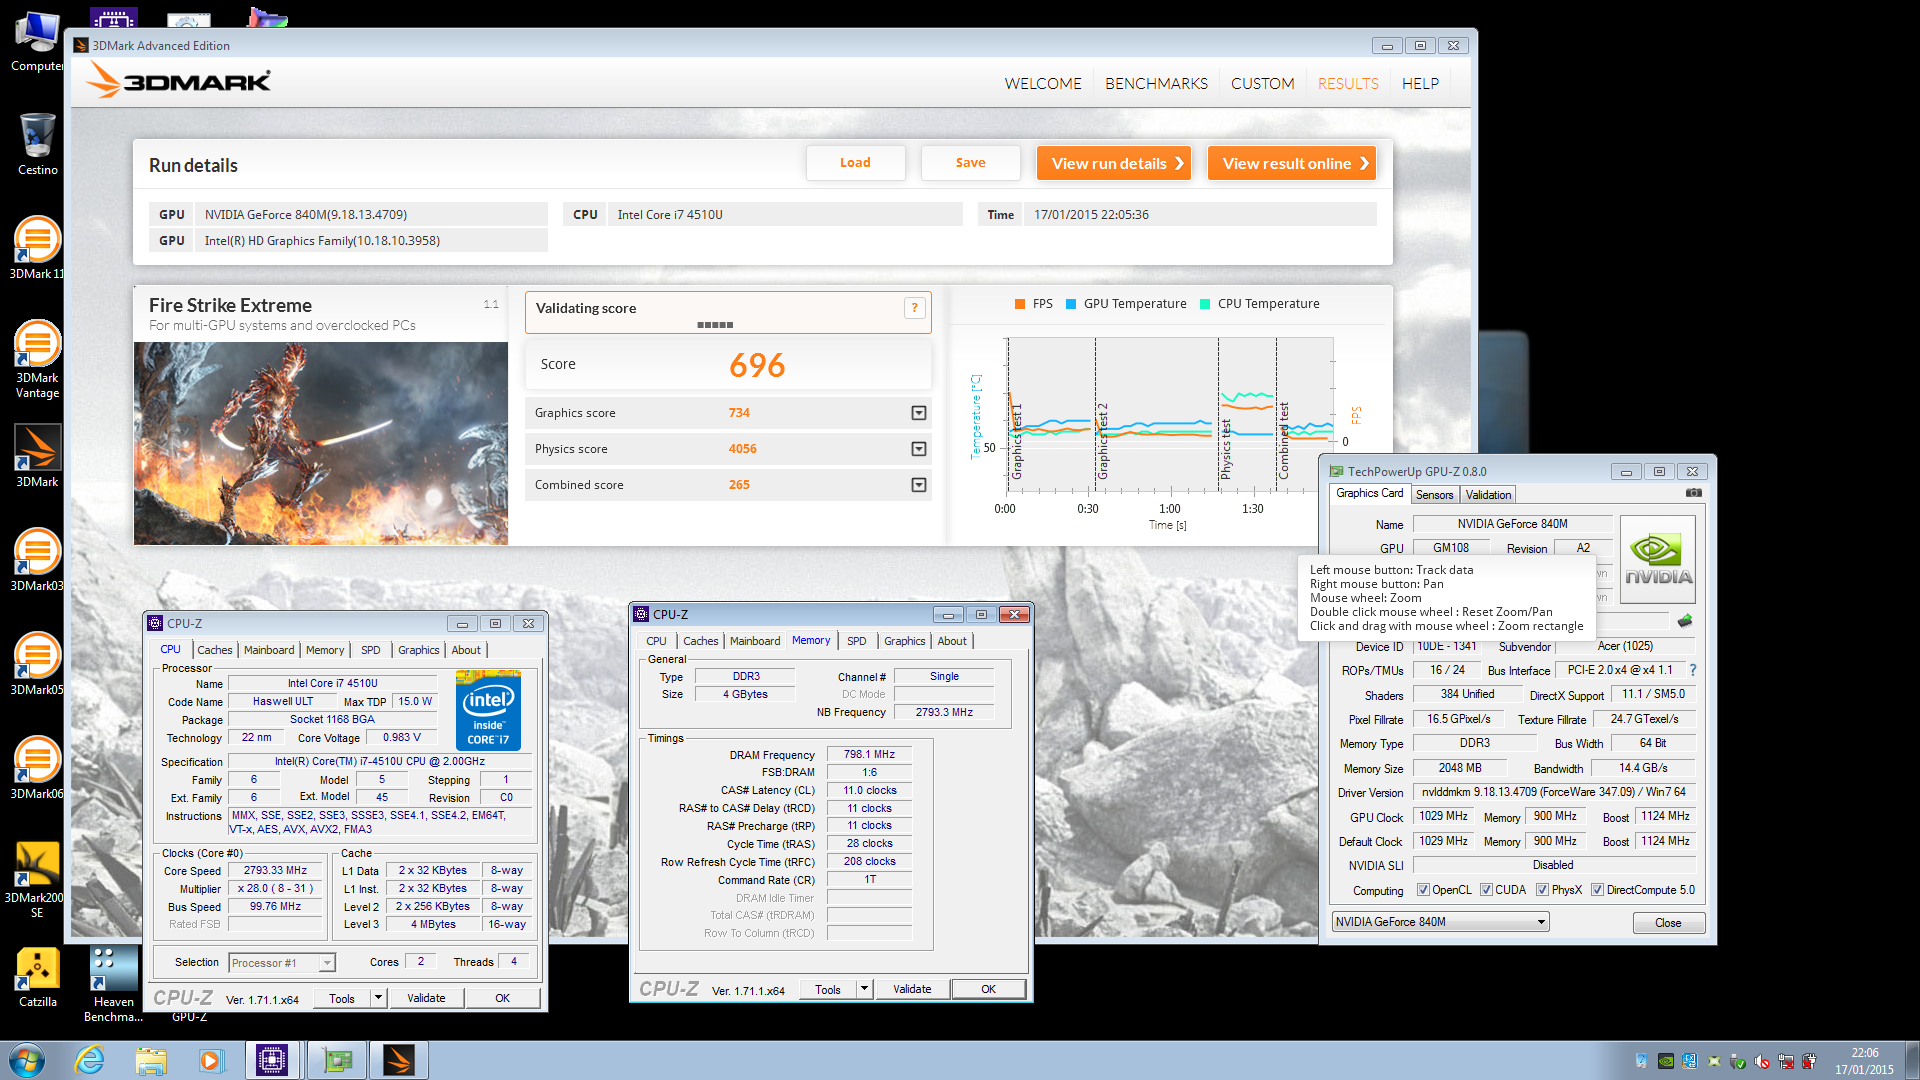Open the Windows Start menu

tap(26, 1060)
